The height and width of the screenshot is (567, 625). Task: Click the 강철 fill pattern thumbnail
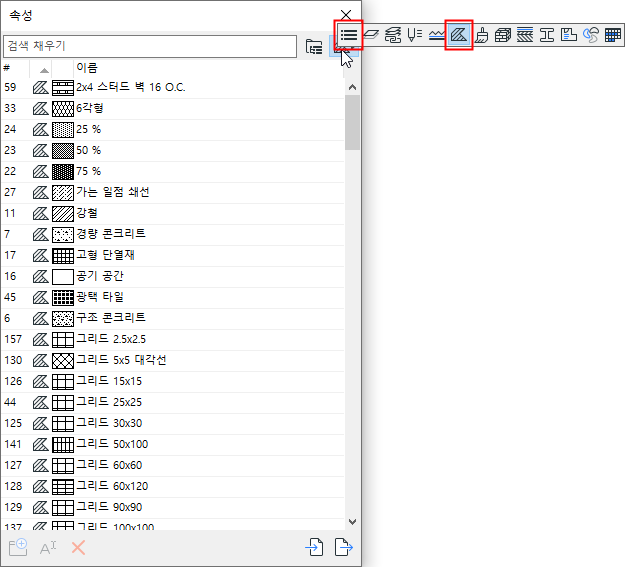click(63, 214)
